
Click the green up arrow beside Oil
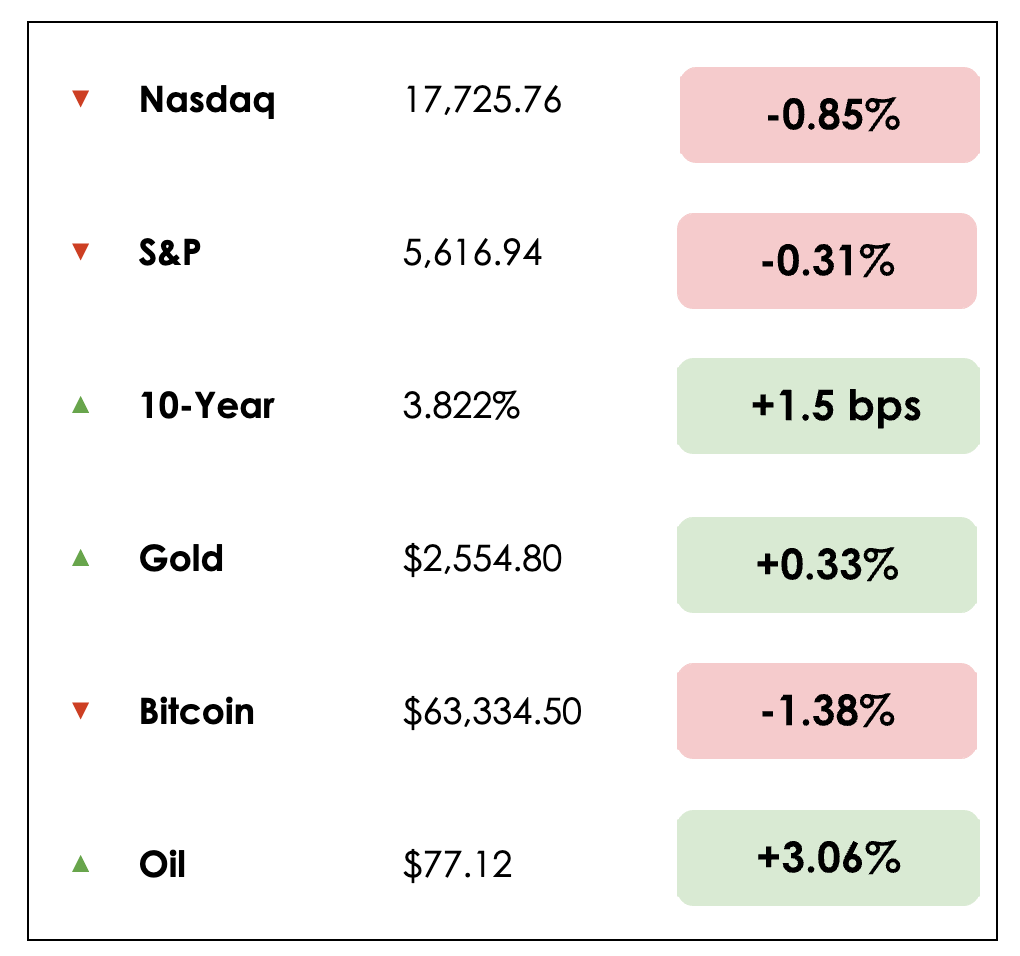81,863
